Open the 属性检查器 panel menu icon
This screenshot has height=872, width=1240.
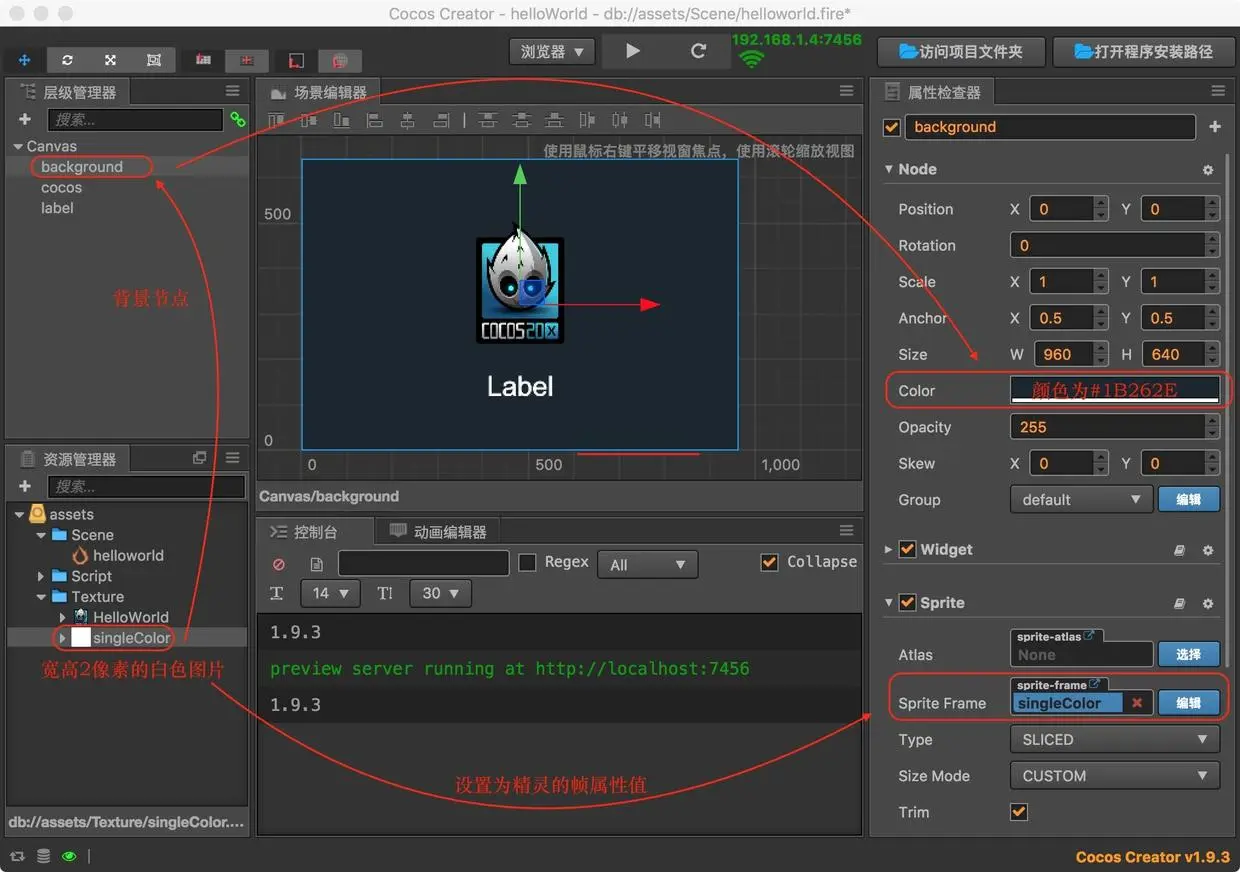click(x=1217, y=91)
